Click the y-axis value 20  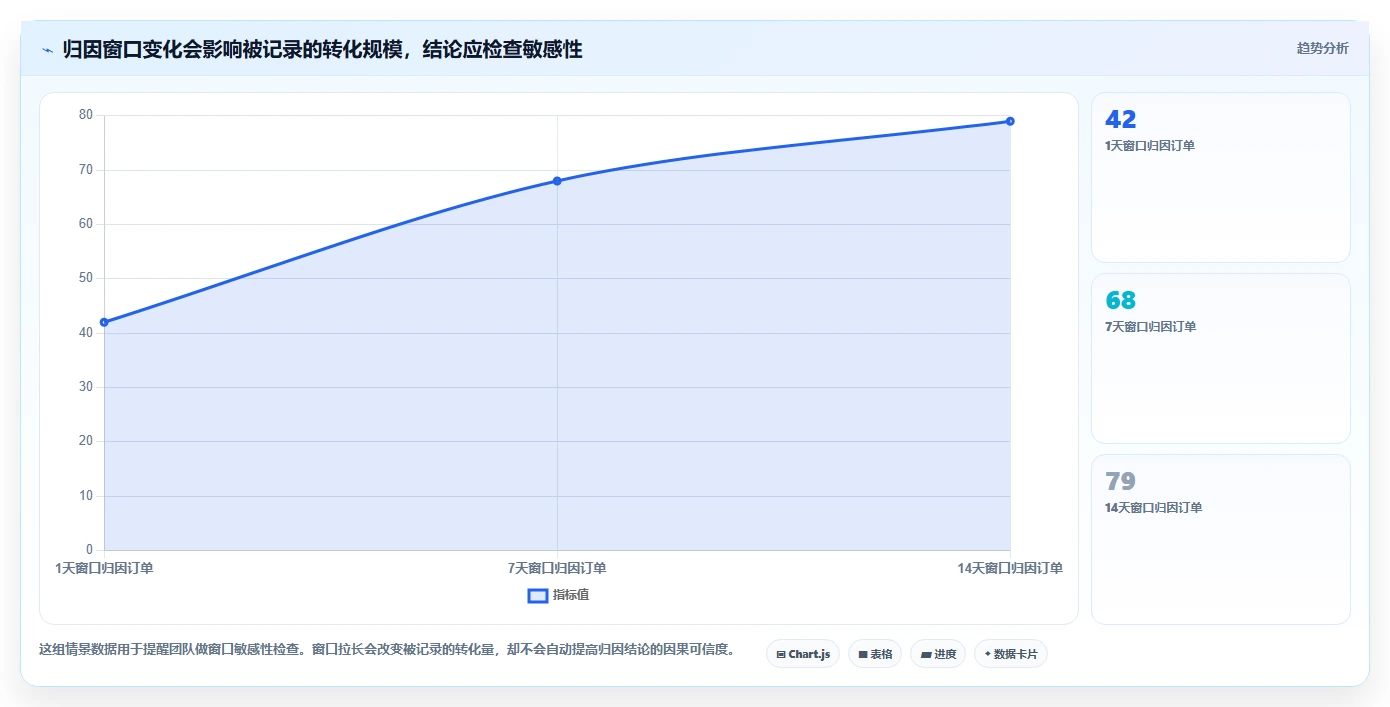86,441
